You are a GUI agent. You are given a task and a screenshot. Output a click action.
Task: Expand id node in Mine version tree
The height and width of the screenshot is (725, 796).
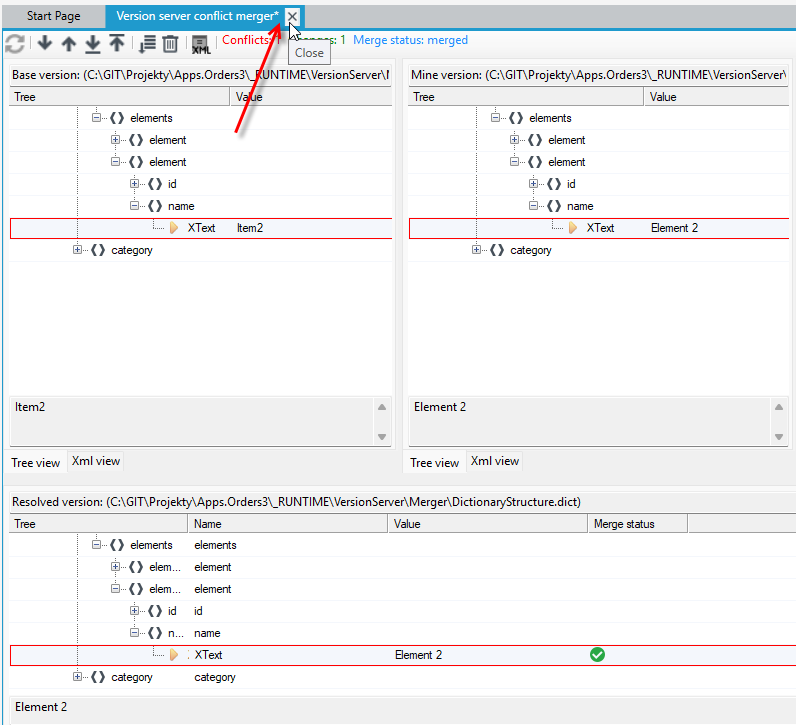[533, 183]
